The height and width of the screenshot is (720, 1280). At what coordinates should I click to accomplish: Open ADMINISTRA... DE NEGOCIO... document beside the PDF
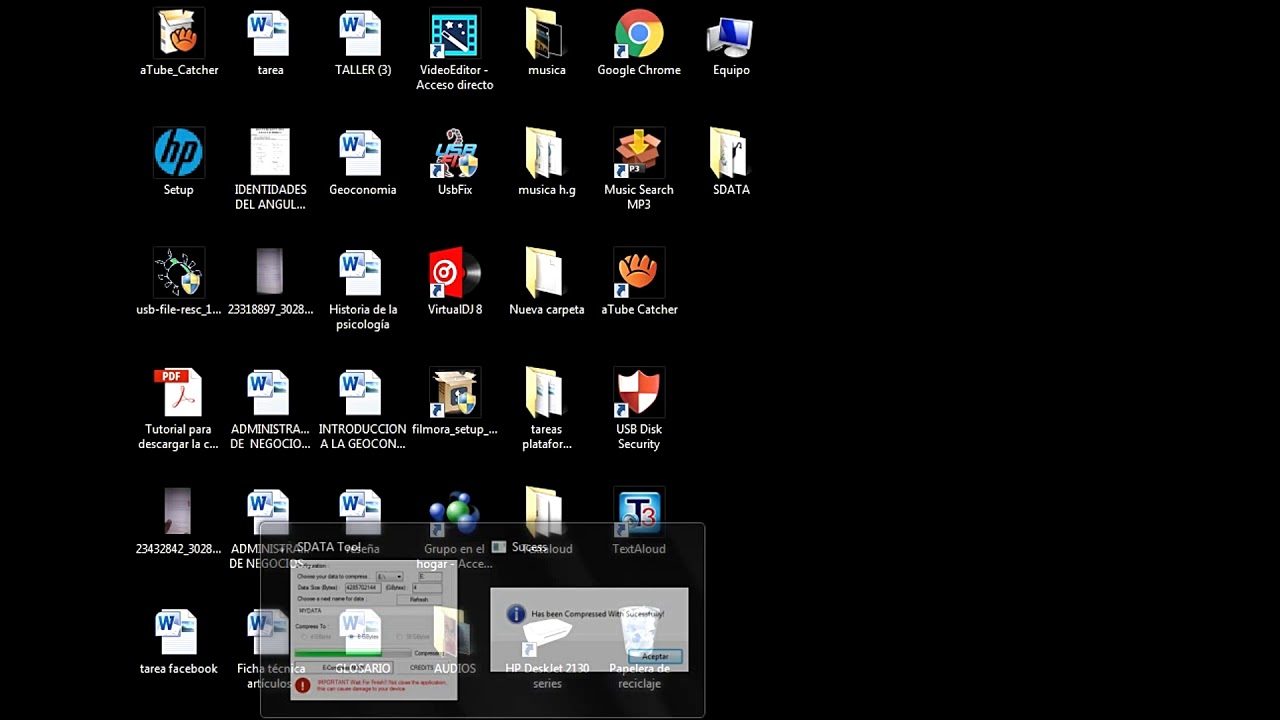[270, 408]
